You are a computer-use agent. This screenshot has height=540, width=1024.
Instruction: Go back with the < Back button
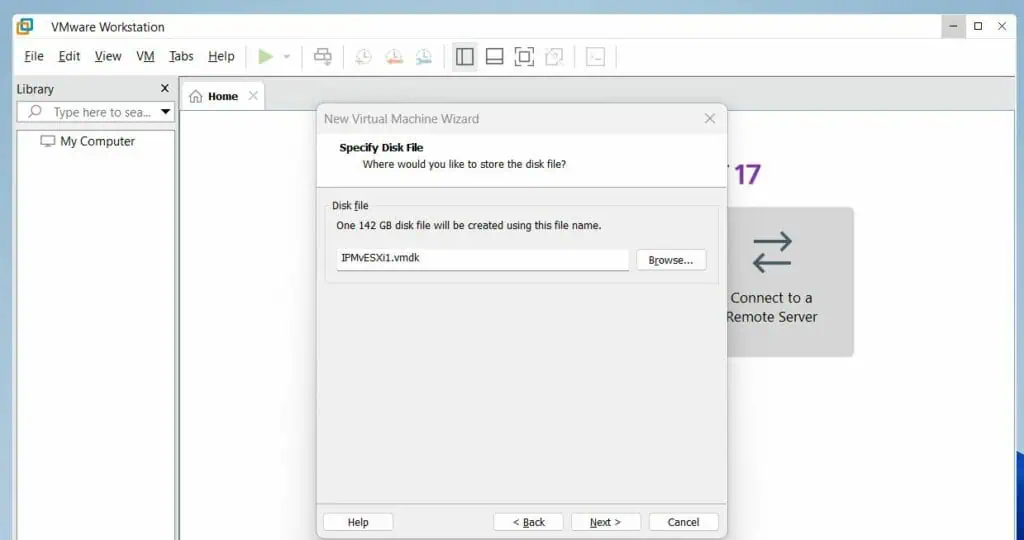point(528,522)
